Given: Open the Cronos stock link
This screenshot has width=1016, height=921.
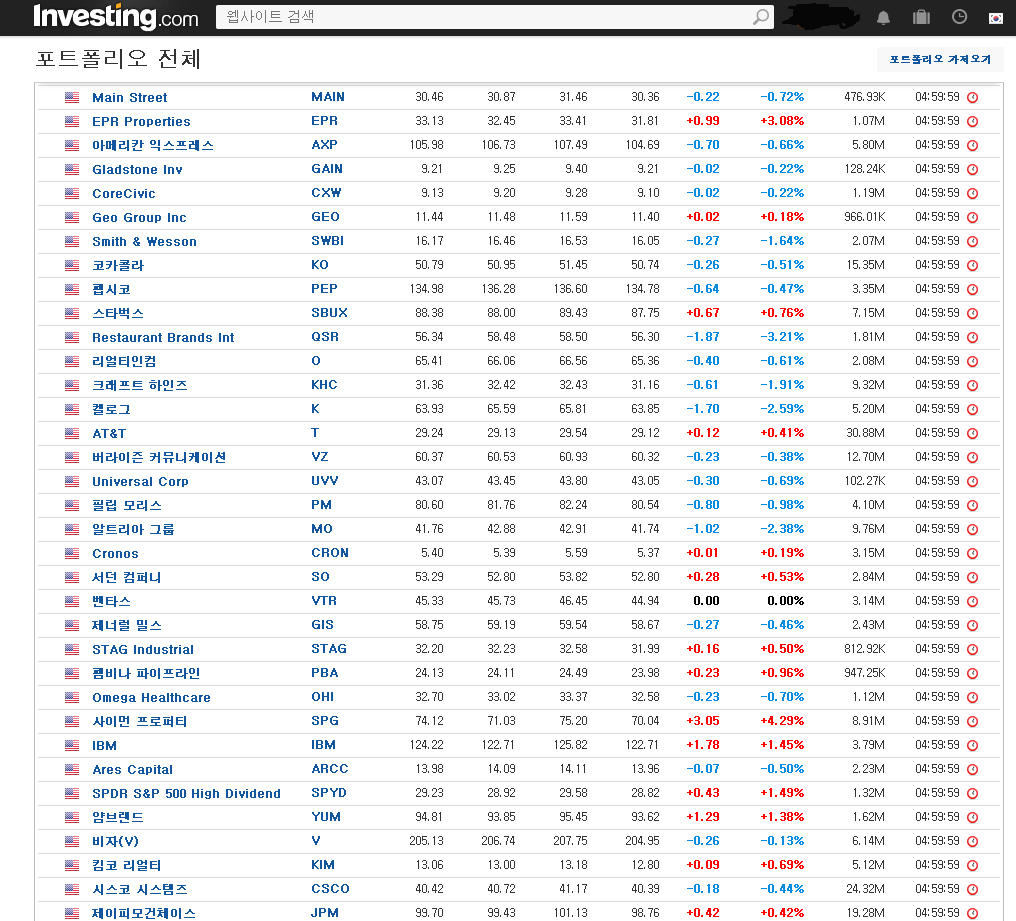Looking at the screenshot, I should pos(115,553).
